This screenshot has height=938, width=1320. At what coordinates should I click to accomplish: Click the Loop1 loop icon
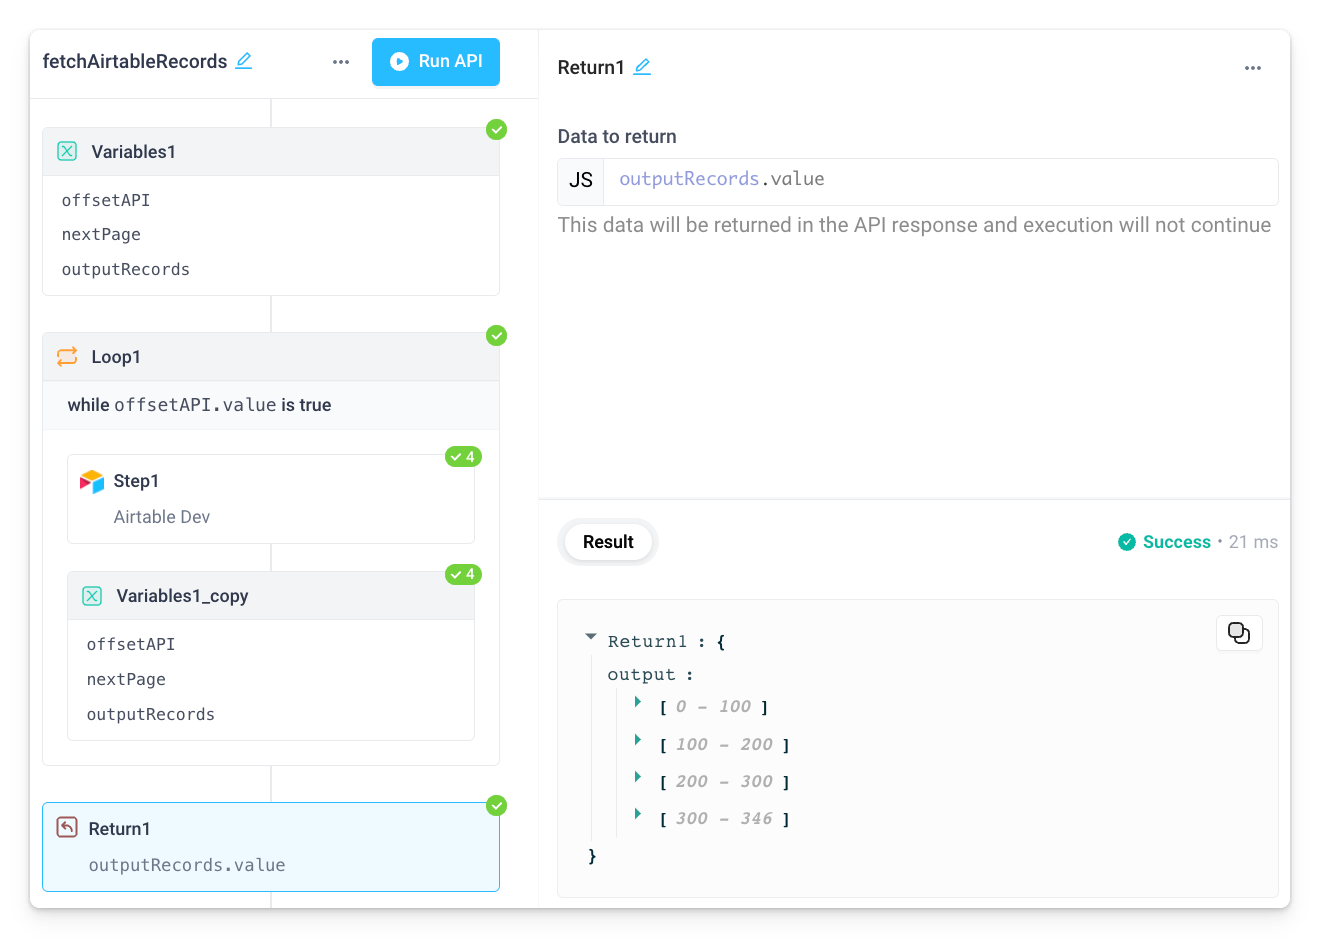(x=66, y=356)
